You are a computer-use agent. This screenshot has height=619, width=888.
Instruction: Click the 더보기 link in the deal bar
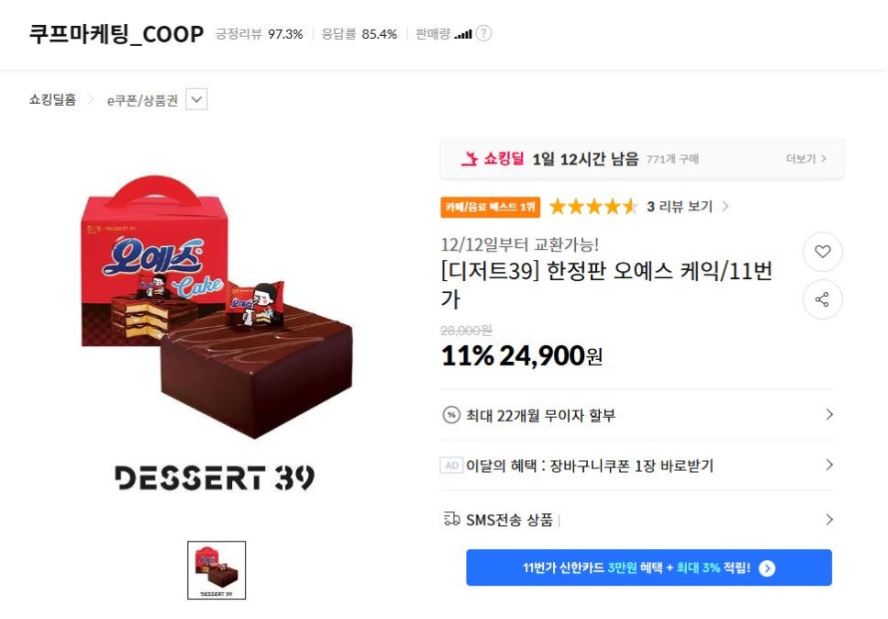[x=806, y=159]
